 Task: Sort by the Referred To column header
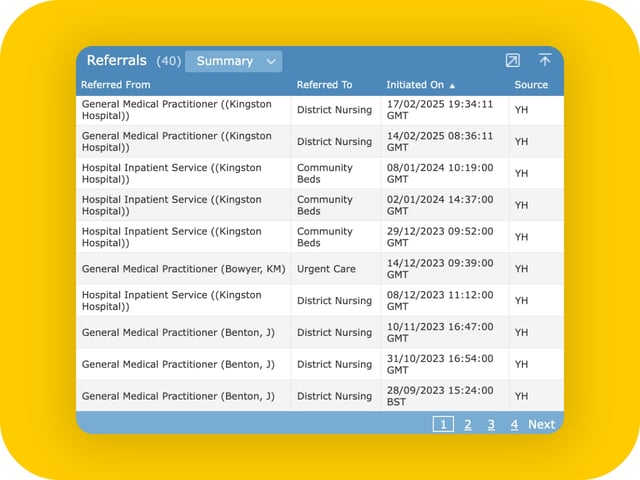[x=324, y=85]
